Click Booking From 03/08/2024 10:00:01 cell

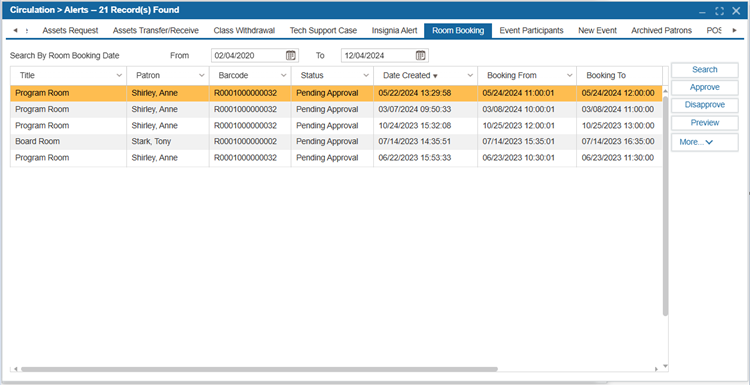[x=527, y=110]
